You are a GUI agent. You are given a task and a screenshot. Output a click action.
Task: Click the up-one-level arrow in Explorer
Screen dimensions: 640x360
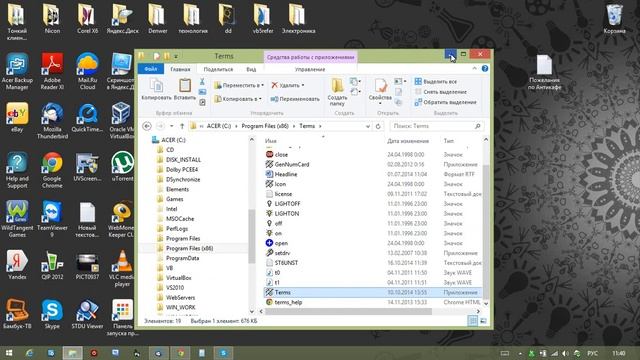click(182, 126)
